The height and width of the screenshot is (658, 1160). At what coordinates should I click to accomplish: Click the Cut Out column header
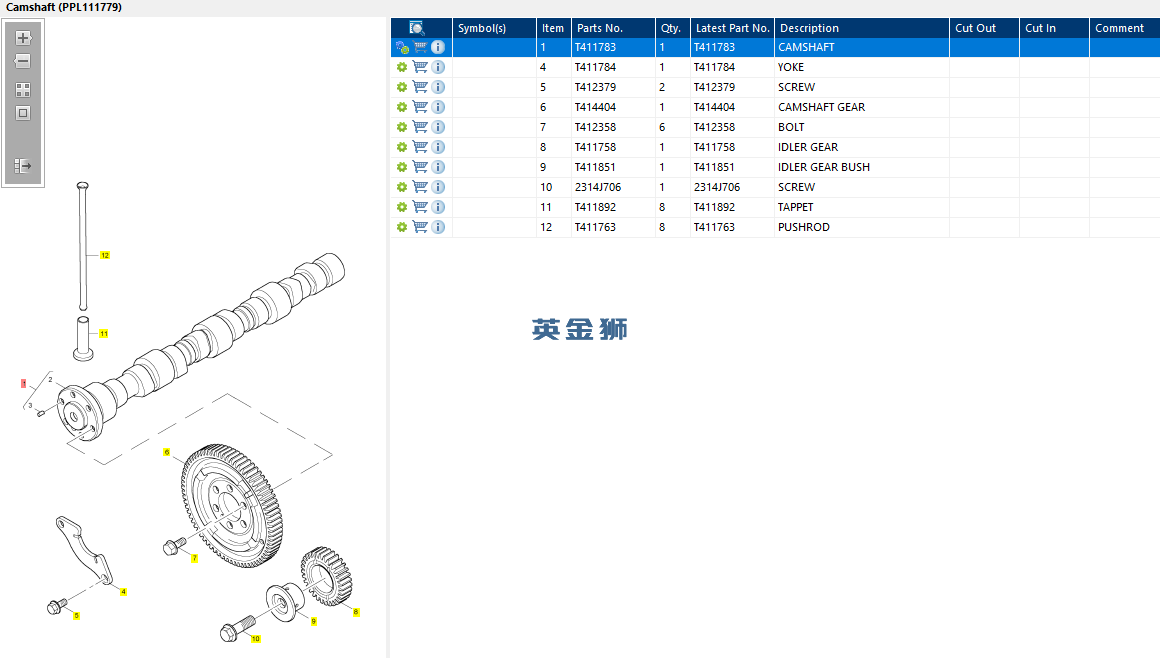(984, 28)
